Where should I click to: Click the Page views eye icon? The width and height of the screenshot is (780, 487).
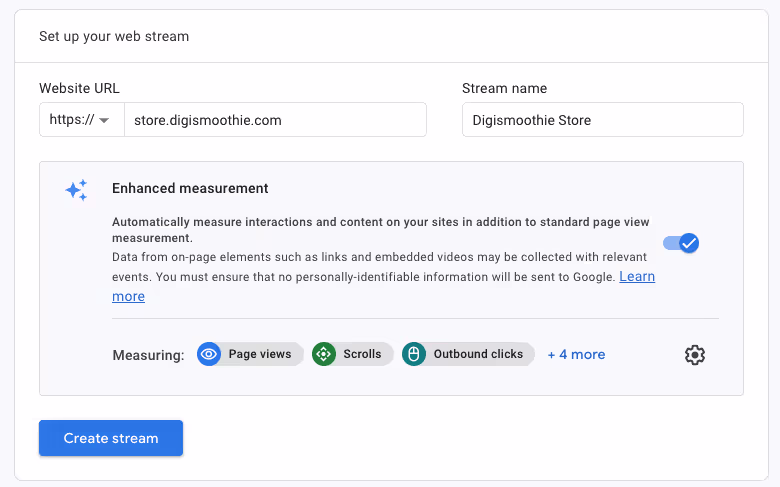(x=209, y=354)
